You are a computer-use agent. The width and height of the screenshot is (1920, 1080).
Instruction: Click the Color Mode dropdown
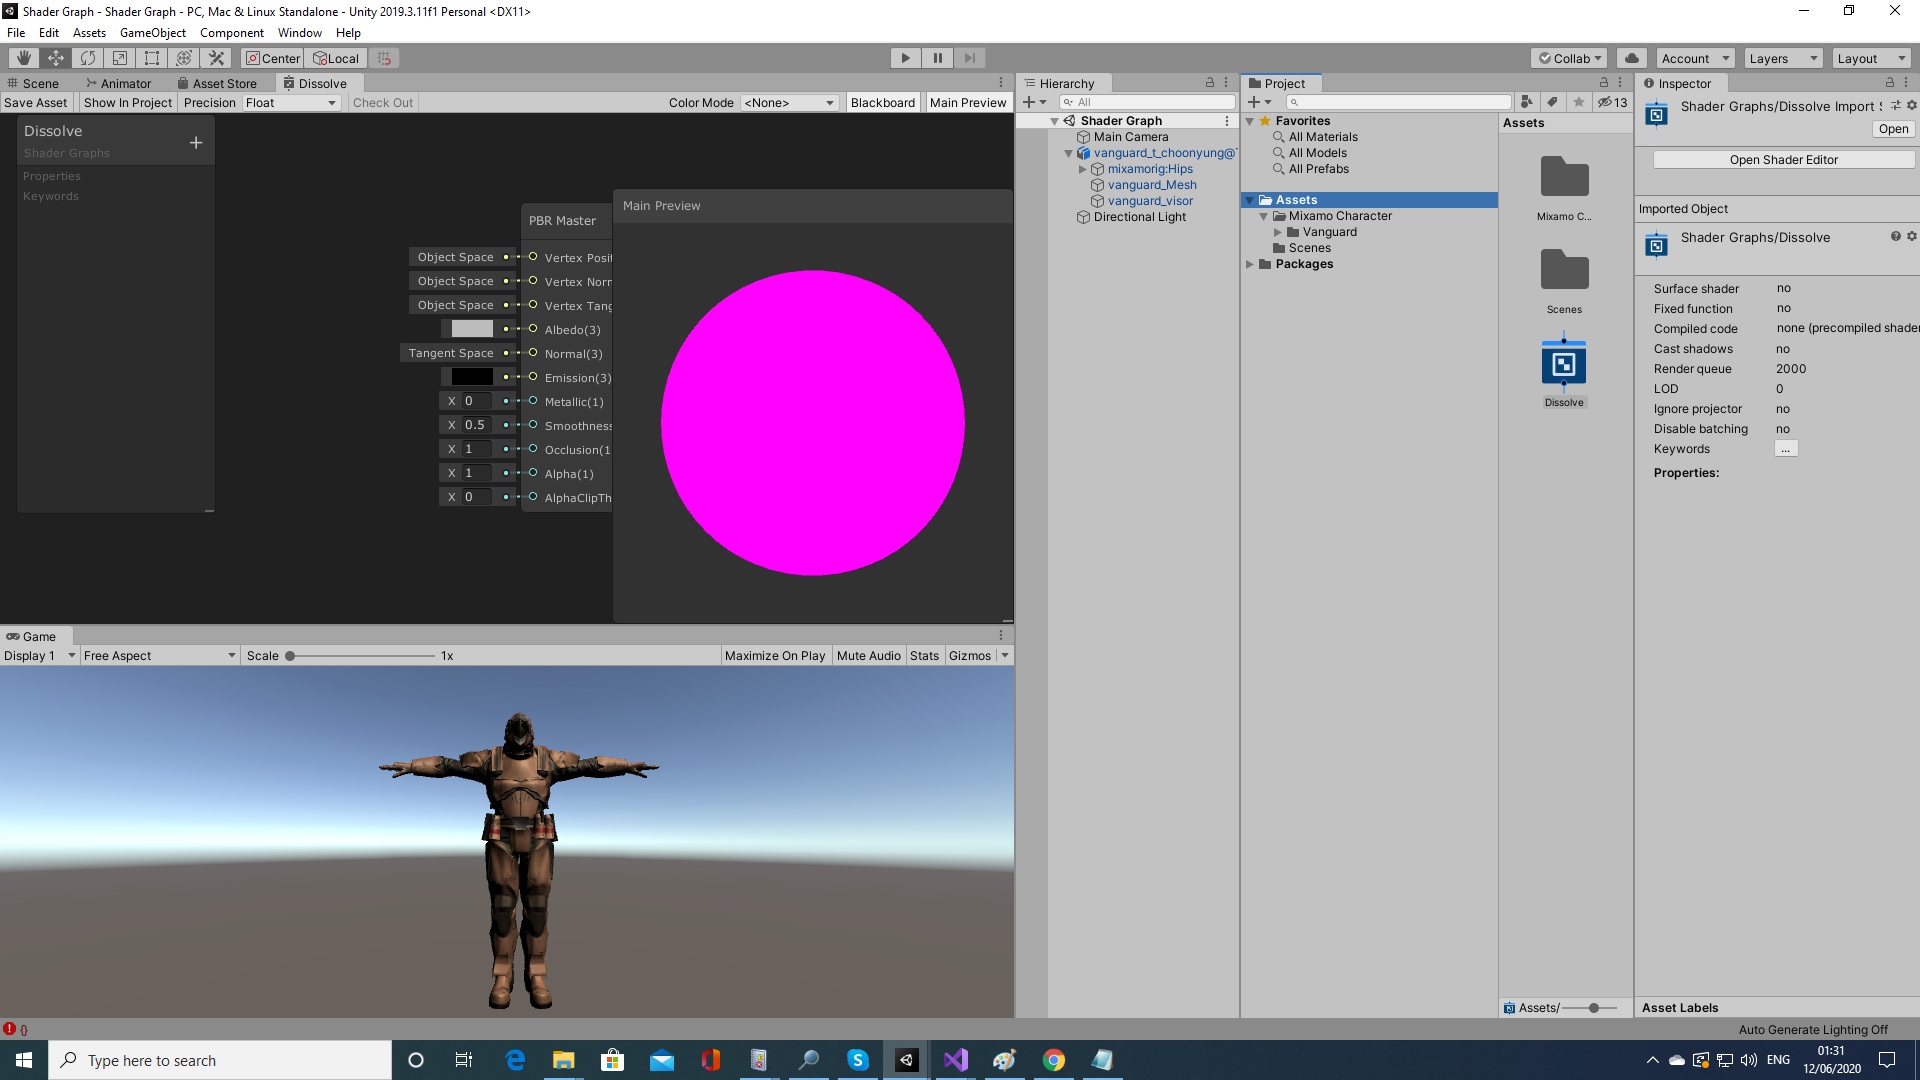tap(786, 102)
